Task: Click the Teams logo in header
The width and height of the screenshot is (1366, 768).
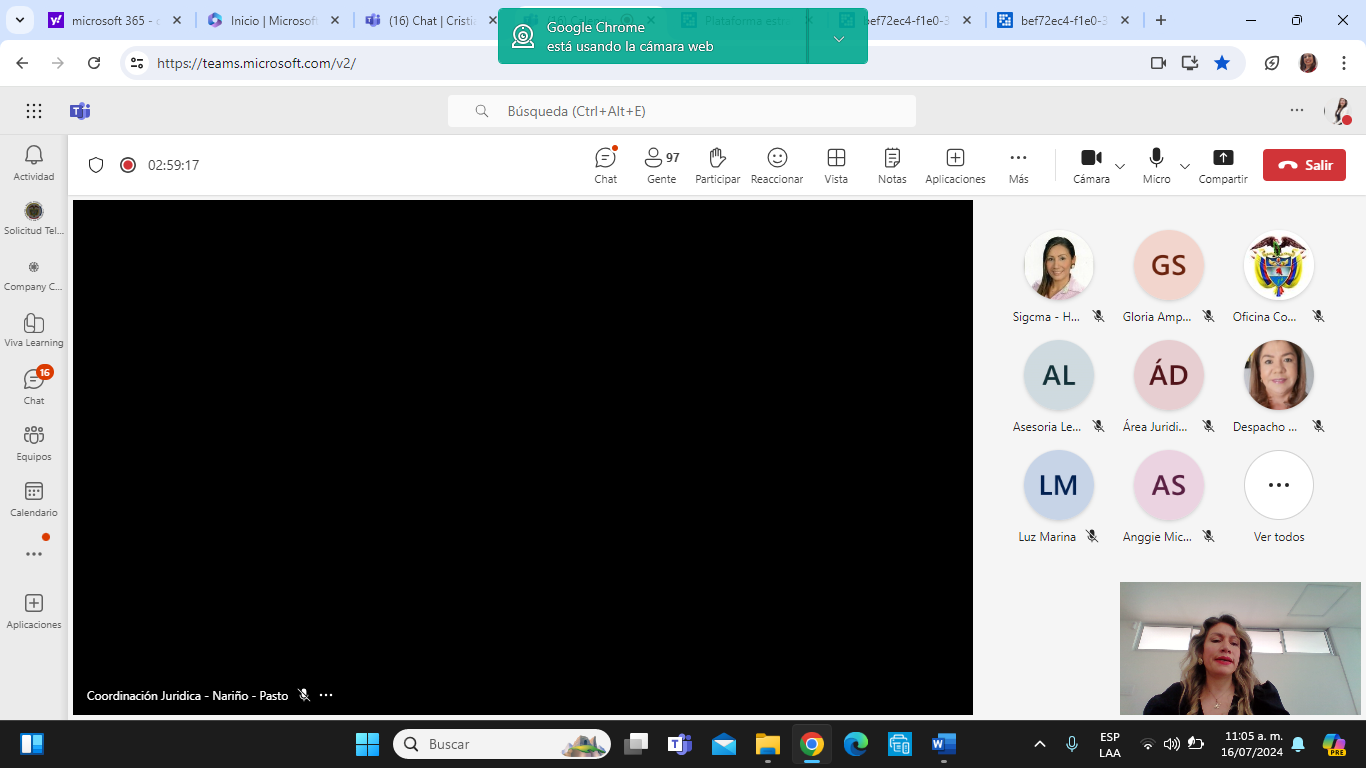Action: pyautogui.click(x=80, y=111)
